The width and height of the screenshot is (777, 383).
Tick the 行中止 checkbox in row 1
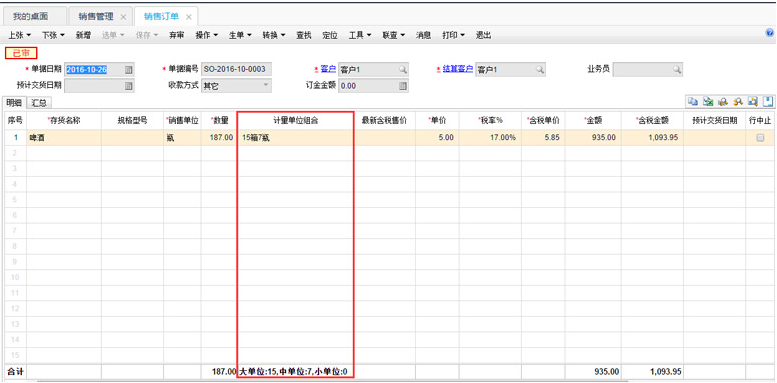coord(760,138)
